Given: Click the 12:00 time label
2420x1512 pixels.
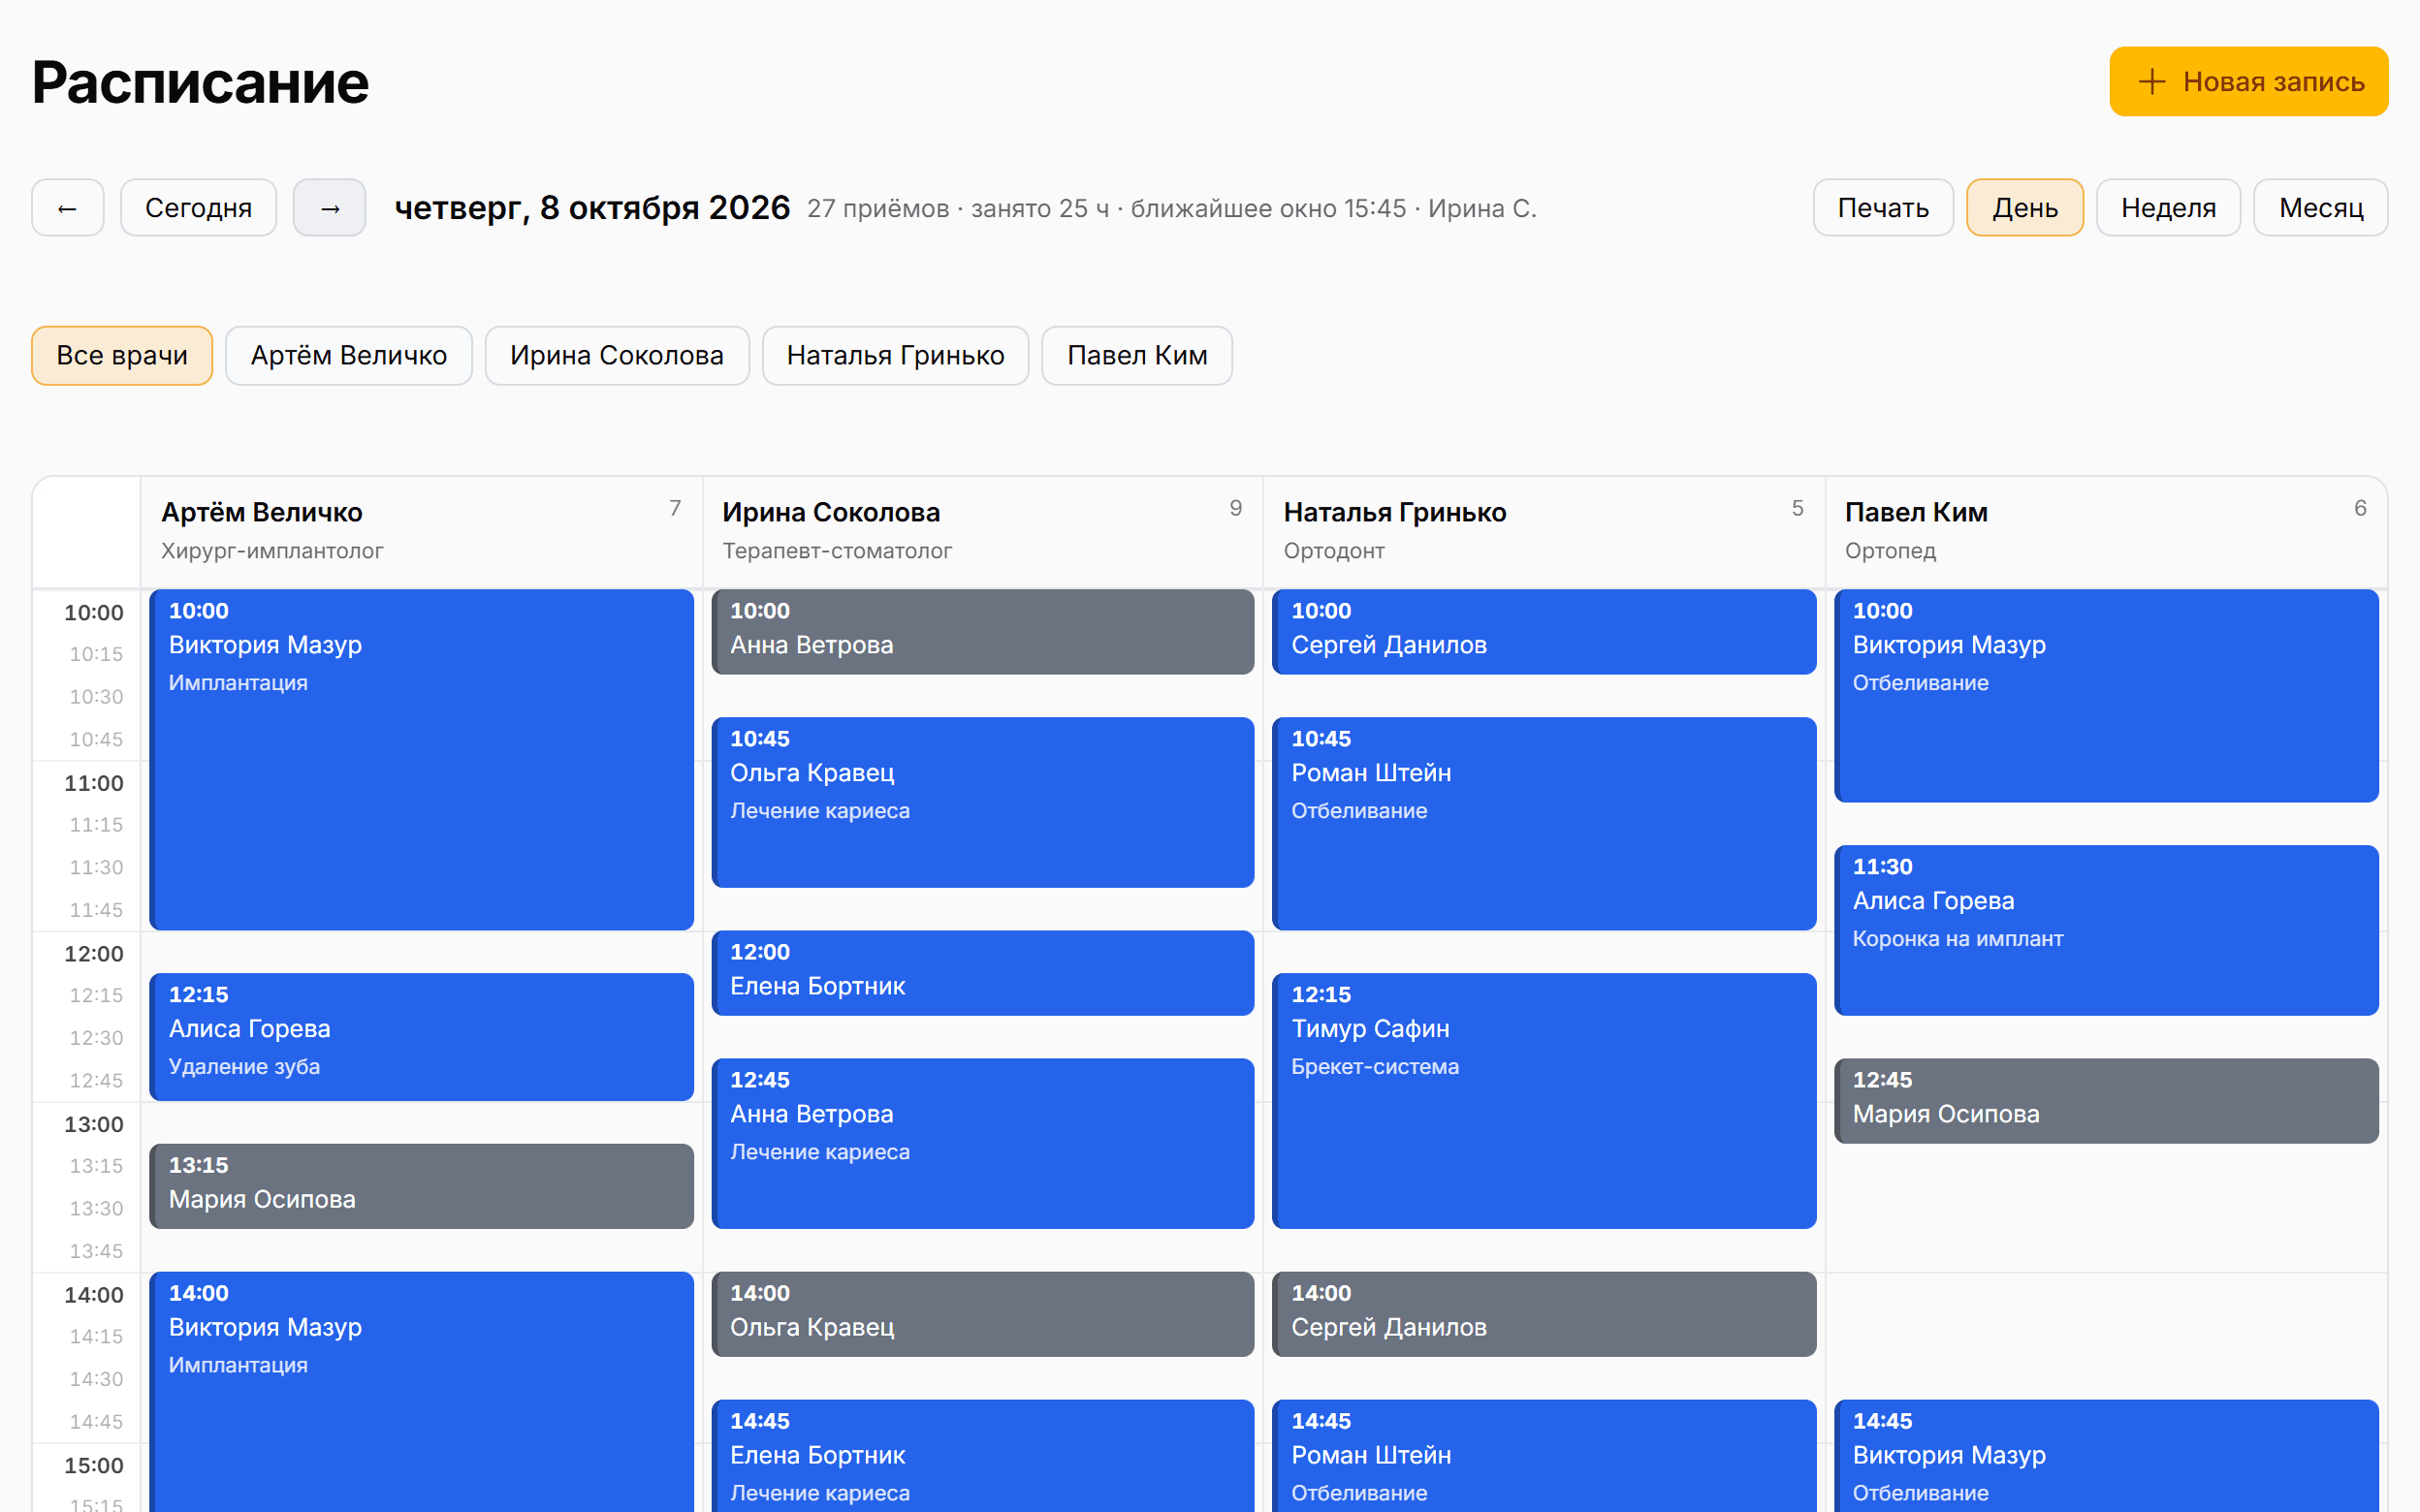Looking at the screenshot, I should tap(94, 954).
